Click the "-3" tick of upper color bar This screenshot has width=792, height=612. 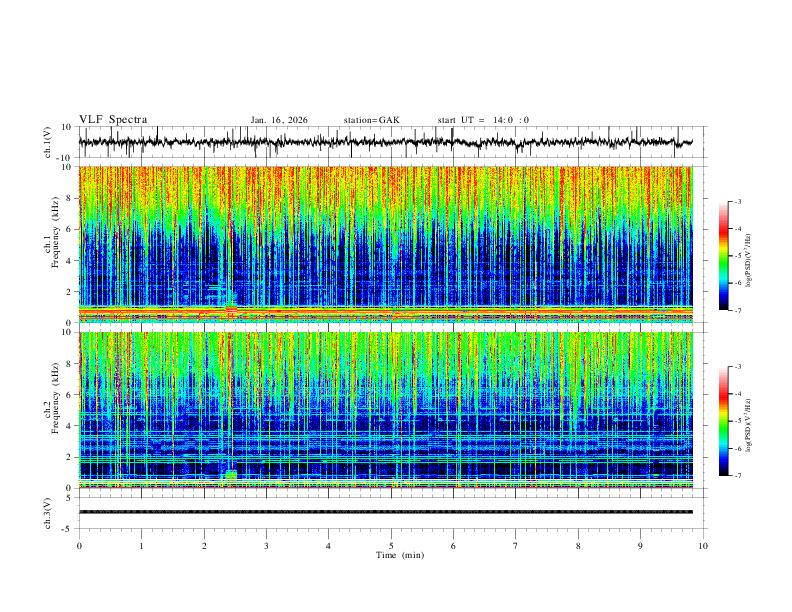[737, 201]
